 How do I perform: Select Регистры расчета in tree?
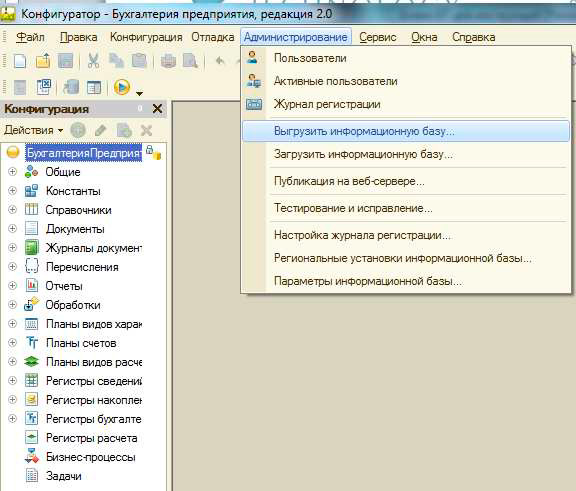(91, 438)
